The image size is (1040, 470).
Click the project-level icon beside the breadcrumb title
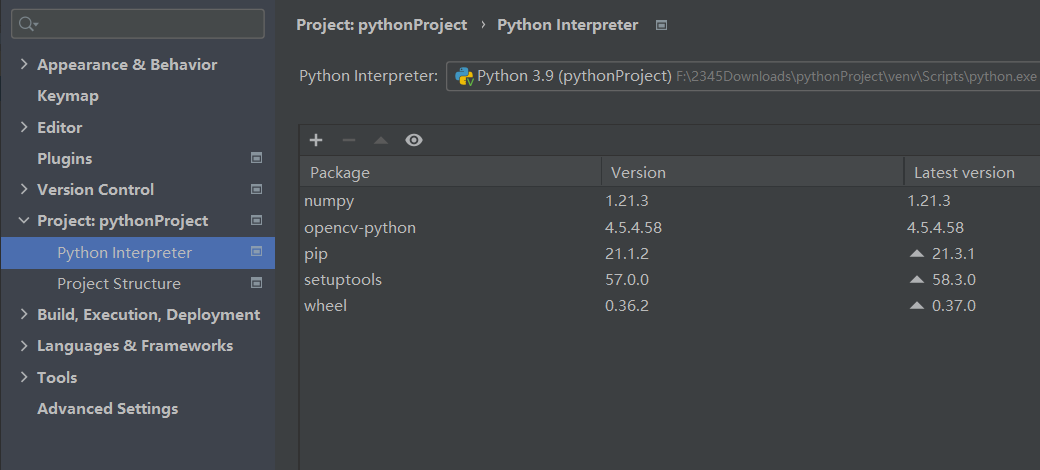pyautogui.click(x=661, y=25)
